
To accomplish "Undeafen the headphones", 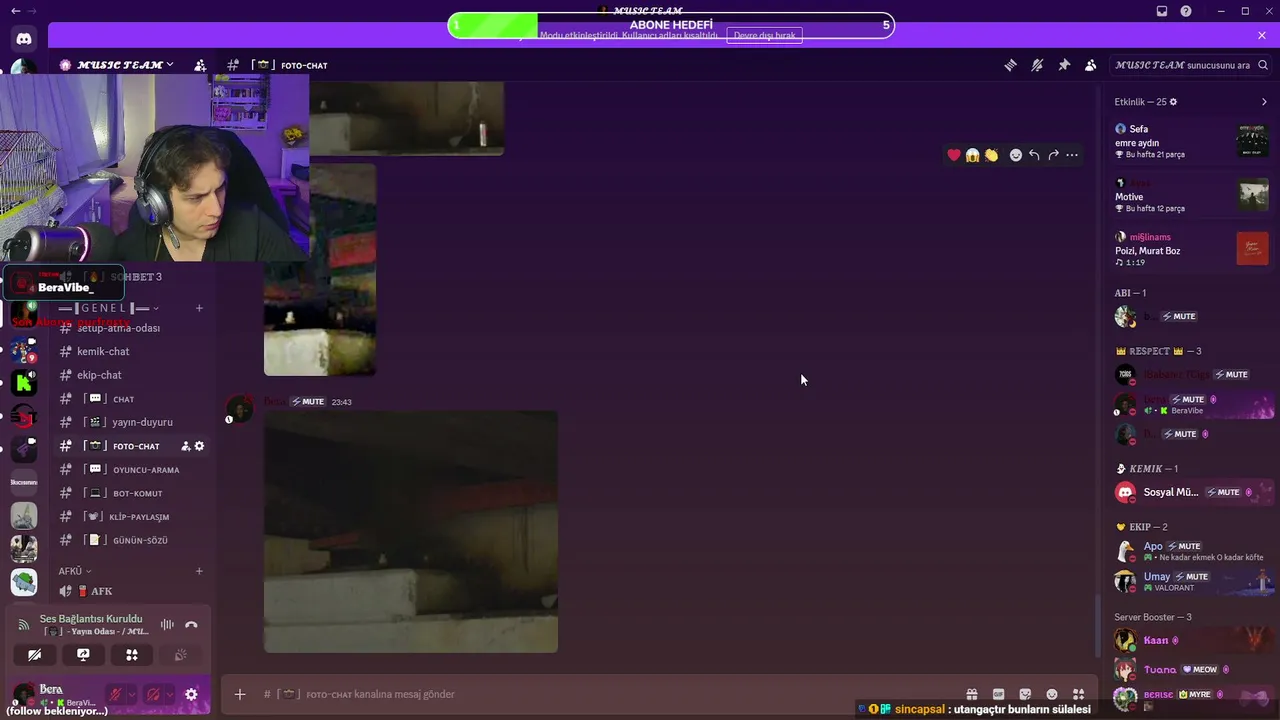I will [x=153, y=694].
